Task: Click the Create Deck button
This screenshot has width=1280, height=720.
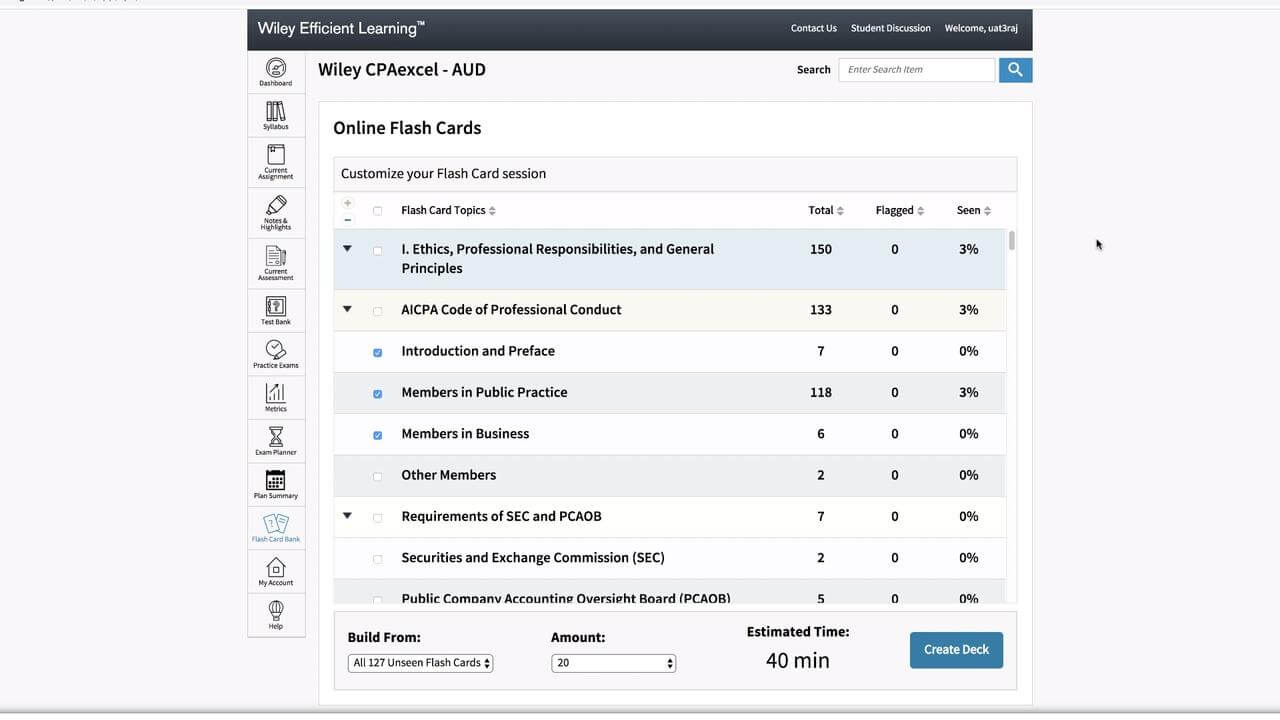Action: pos(956,650)
